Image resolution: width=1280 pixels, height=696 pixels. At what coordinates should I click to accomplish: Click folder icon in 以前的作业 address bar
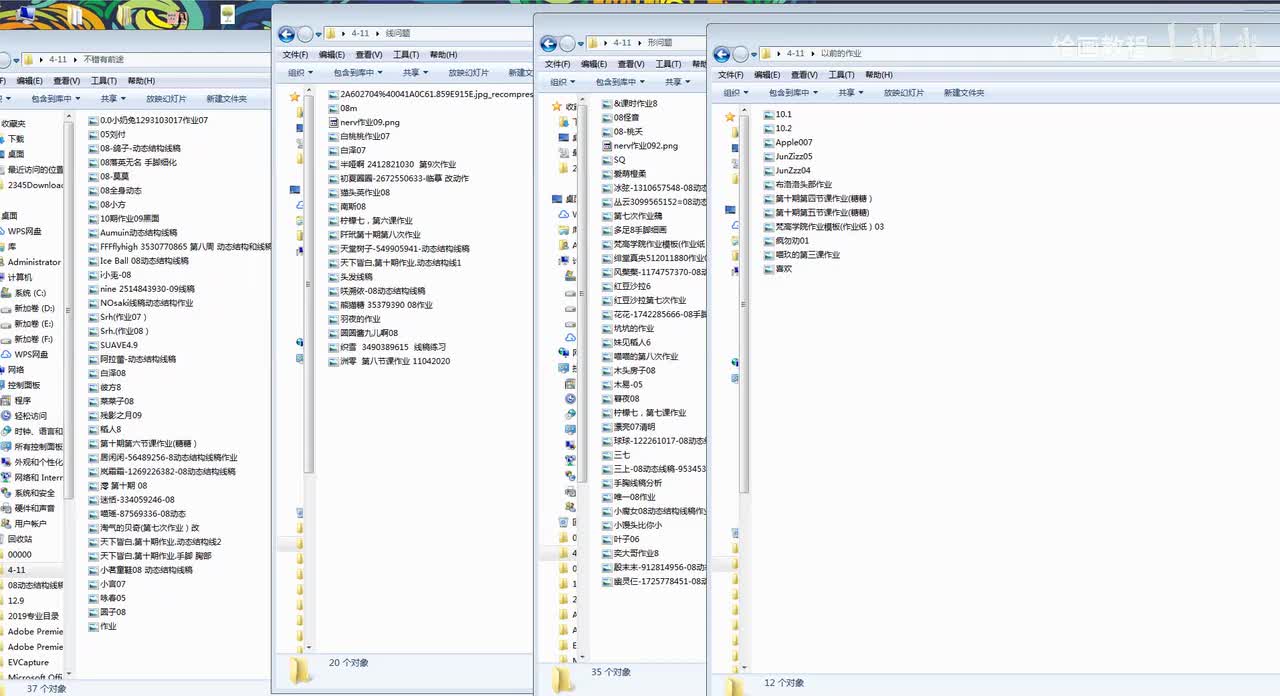(x=766, y=54)
